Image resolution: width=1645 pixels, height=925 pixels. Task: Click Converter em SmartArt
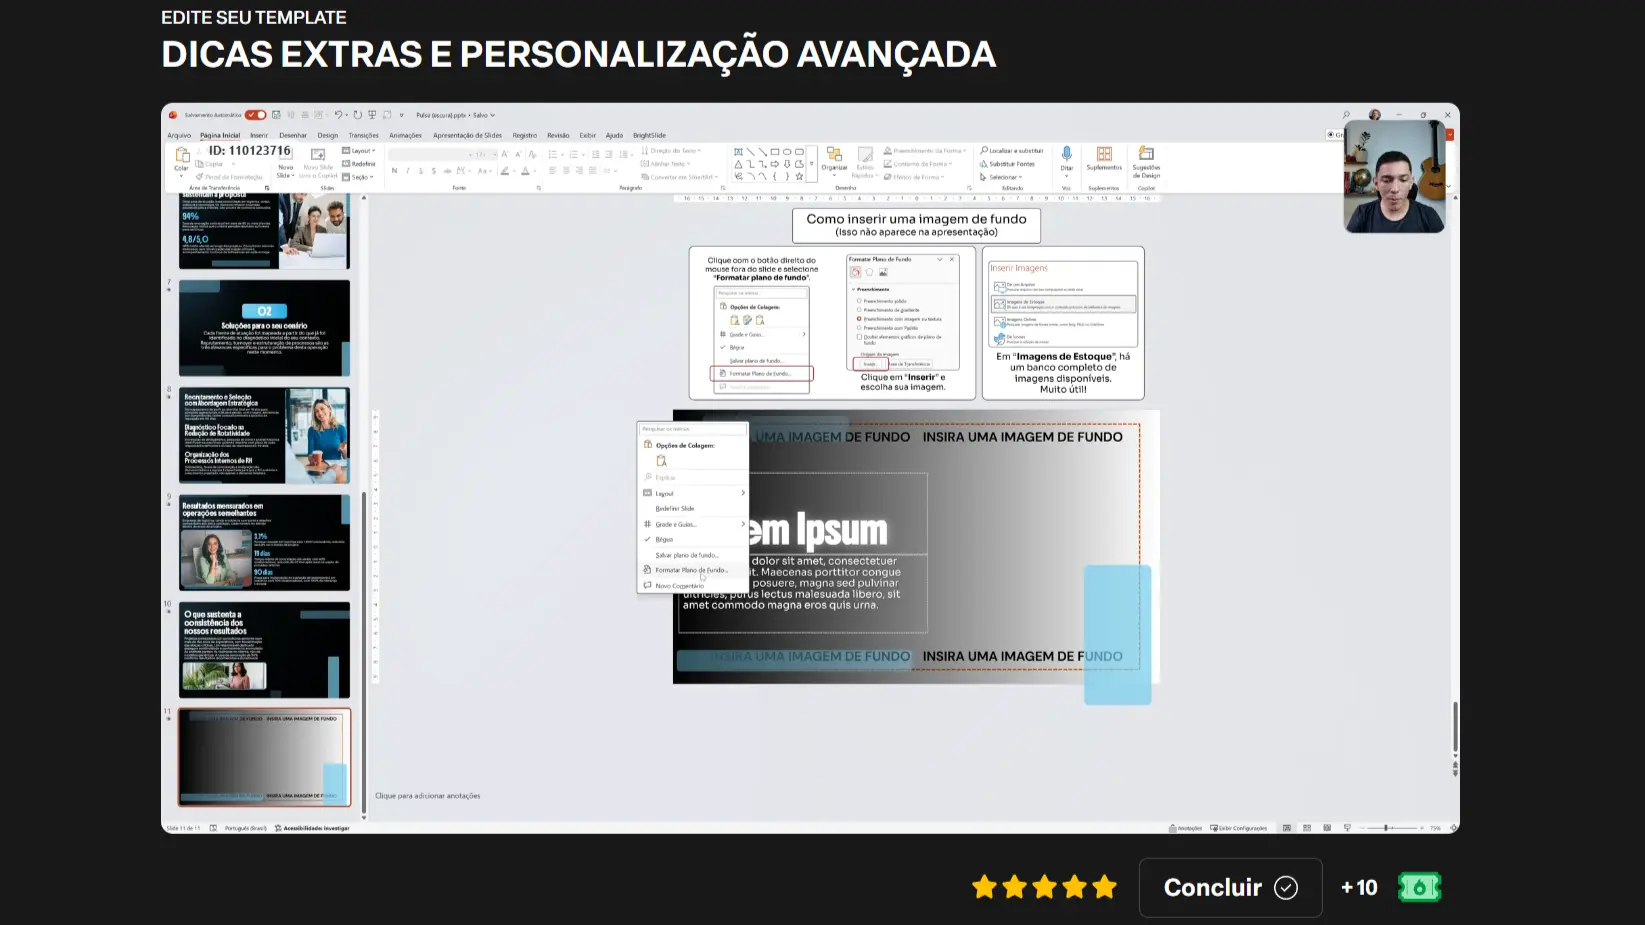pos(679,177)
